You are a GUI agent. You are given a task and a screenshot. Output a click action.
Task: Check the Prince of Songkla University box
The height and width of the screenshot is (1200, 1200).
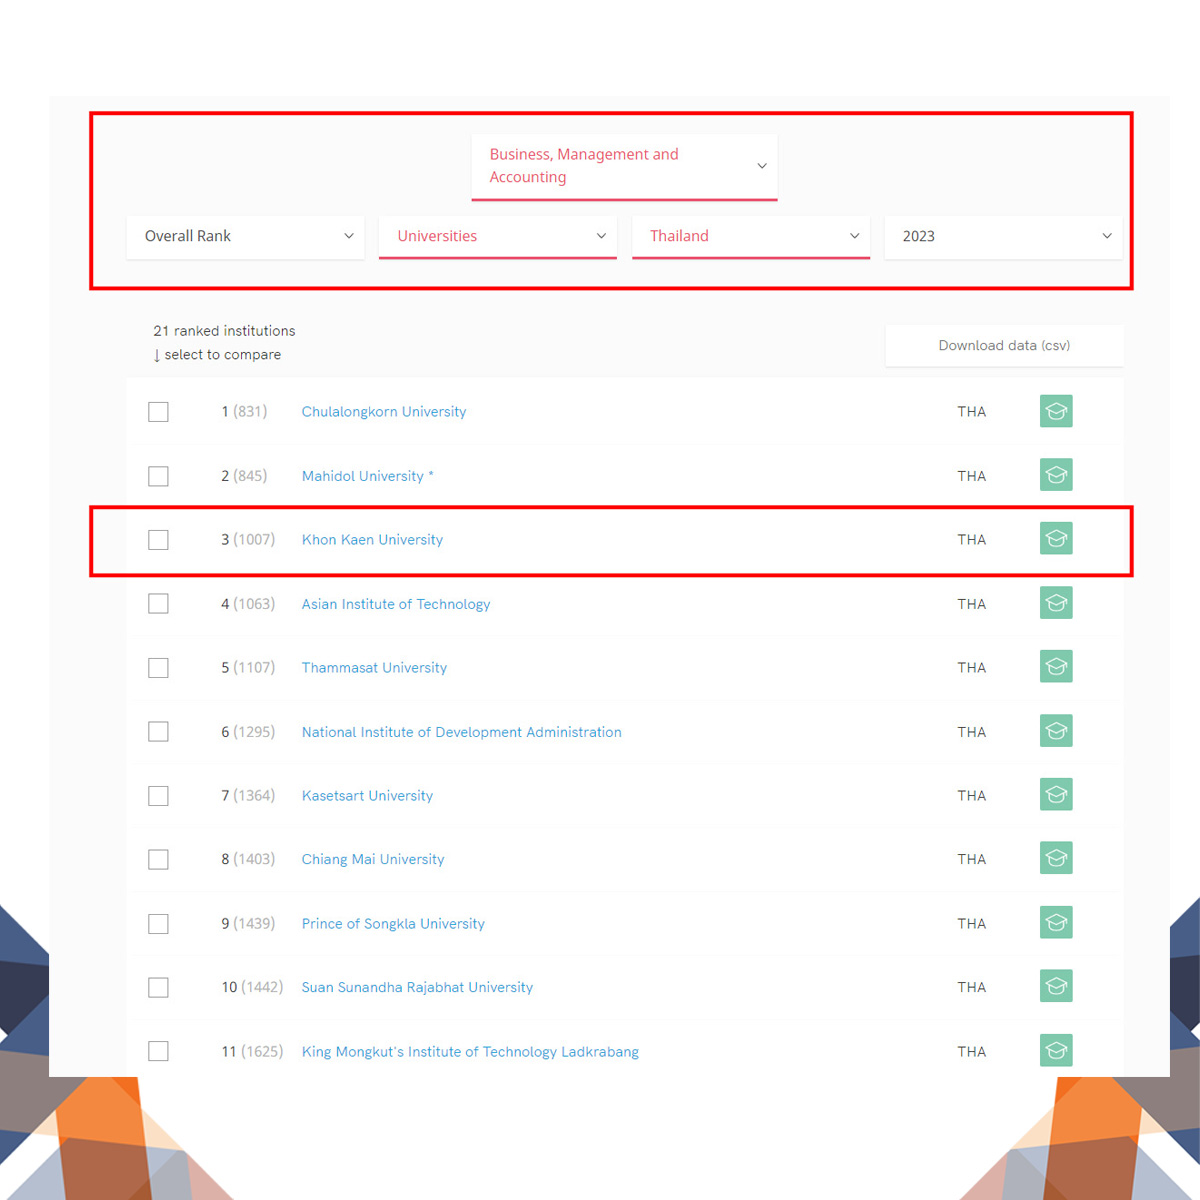point(158,923)
